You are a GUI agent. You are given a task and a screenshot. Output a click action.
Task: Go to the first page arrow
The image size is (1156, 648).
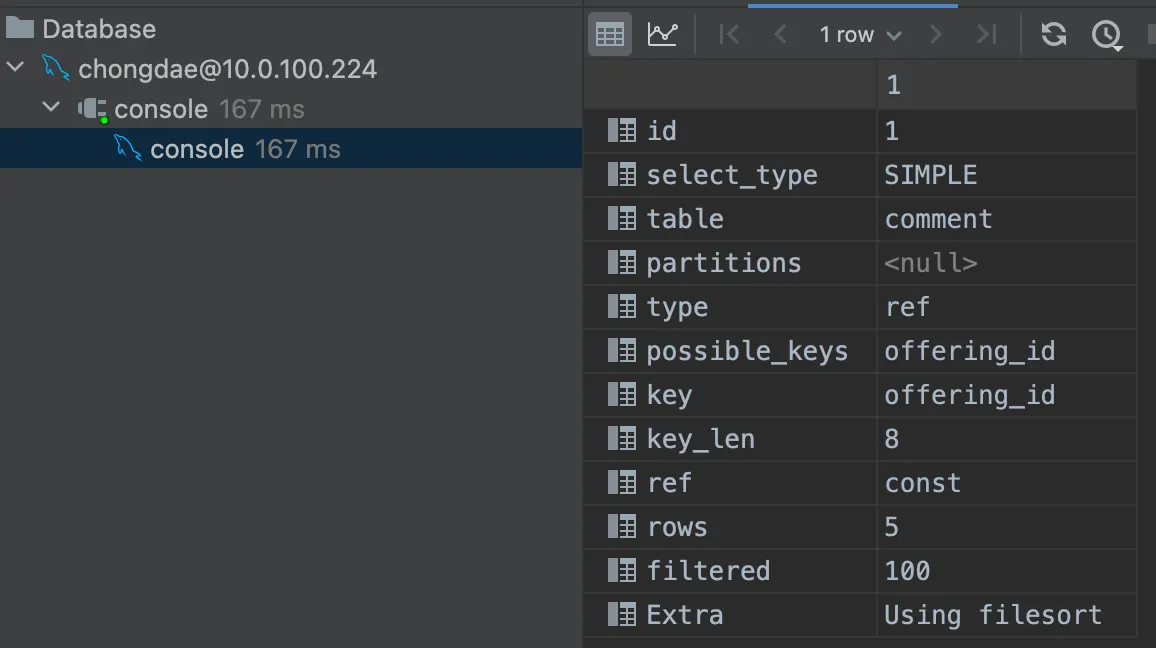tap(729, 35)
